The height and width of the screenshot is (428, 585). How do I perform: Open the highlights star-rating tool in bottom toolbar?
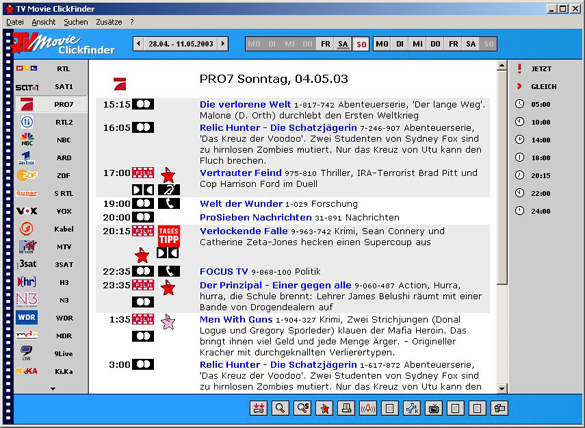pos(259,408)
